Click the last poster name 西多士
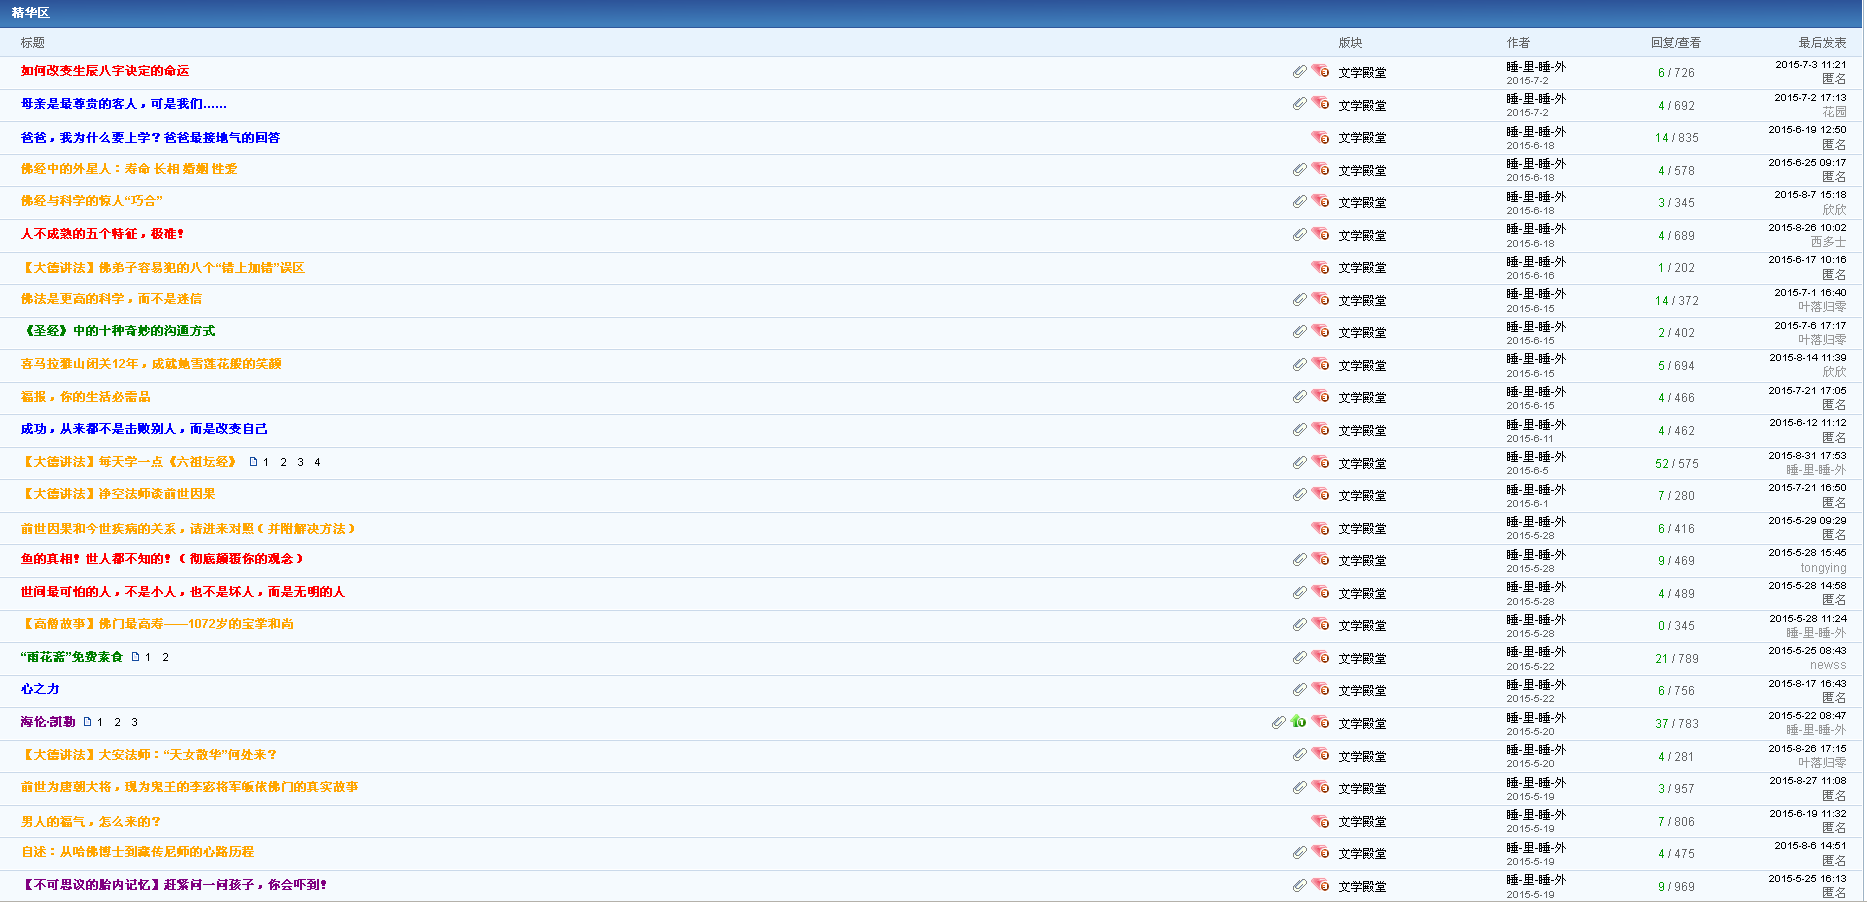 click(1828, 242)
